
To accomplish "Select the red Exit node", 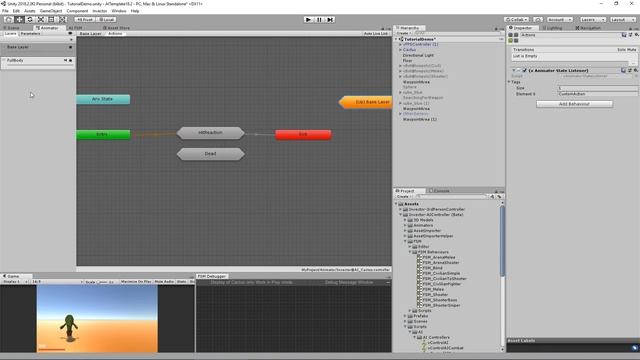I will [303, 134].
